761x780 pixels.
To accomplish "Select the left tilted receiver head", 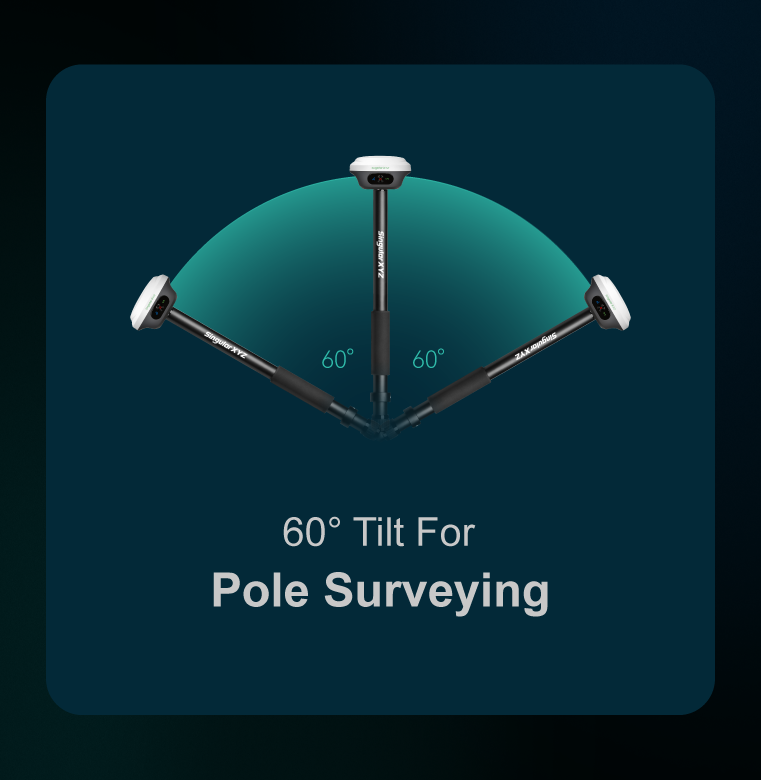I will click(153, 302).
